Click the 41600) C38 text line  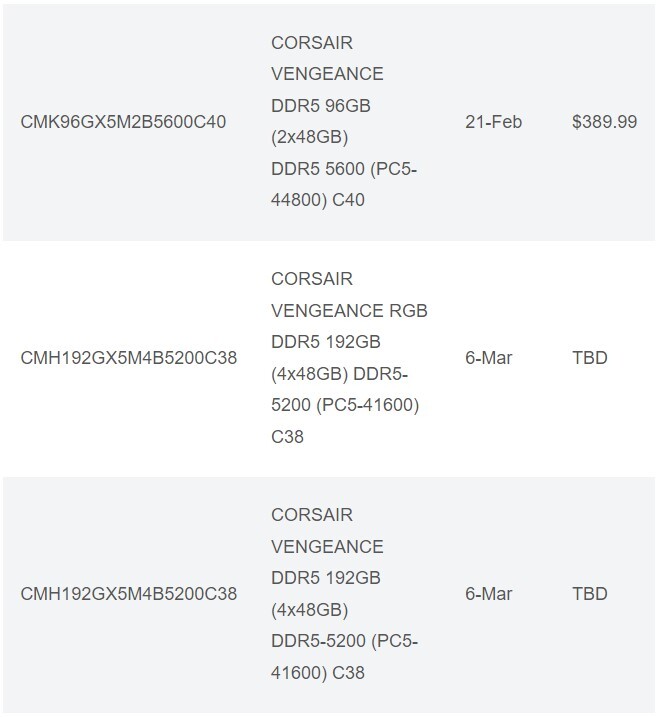pyautogui.click(x=318, y=673)
